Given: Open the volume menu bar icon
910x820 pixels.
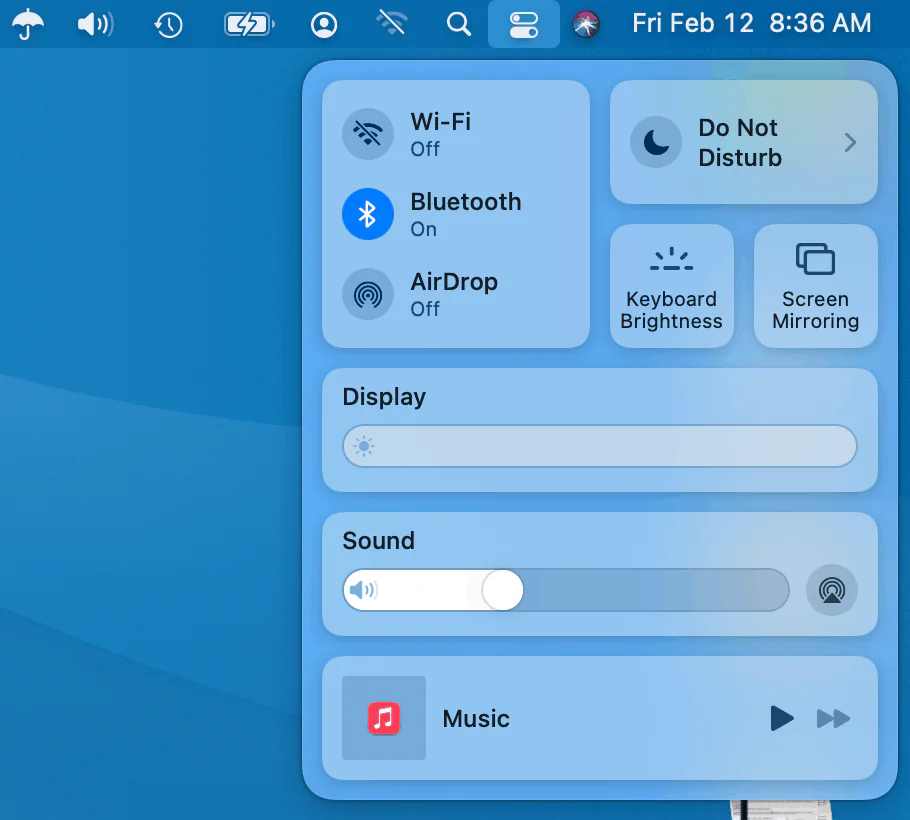Looking at the screenshot, I should pyautogui.click(x=96, y=24).
